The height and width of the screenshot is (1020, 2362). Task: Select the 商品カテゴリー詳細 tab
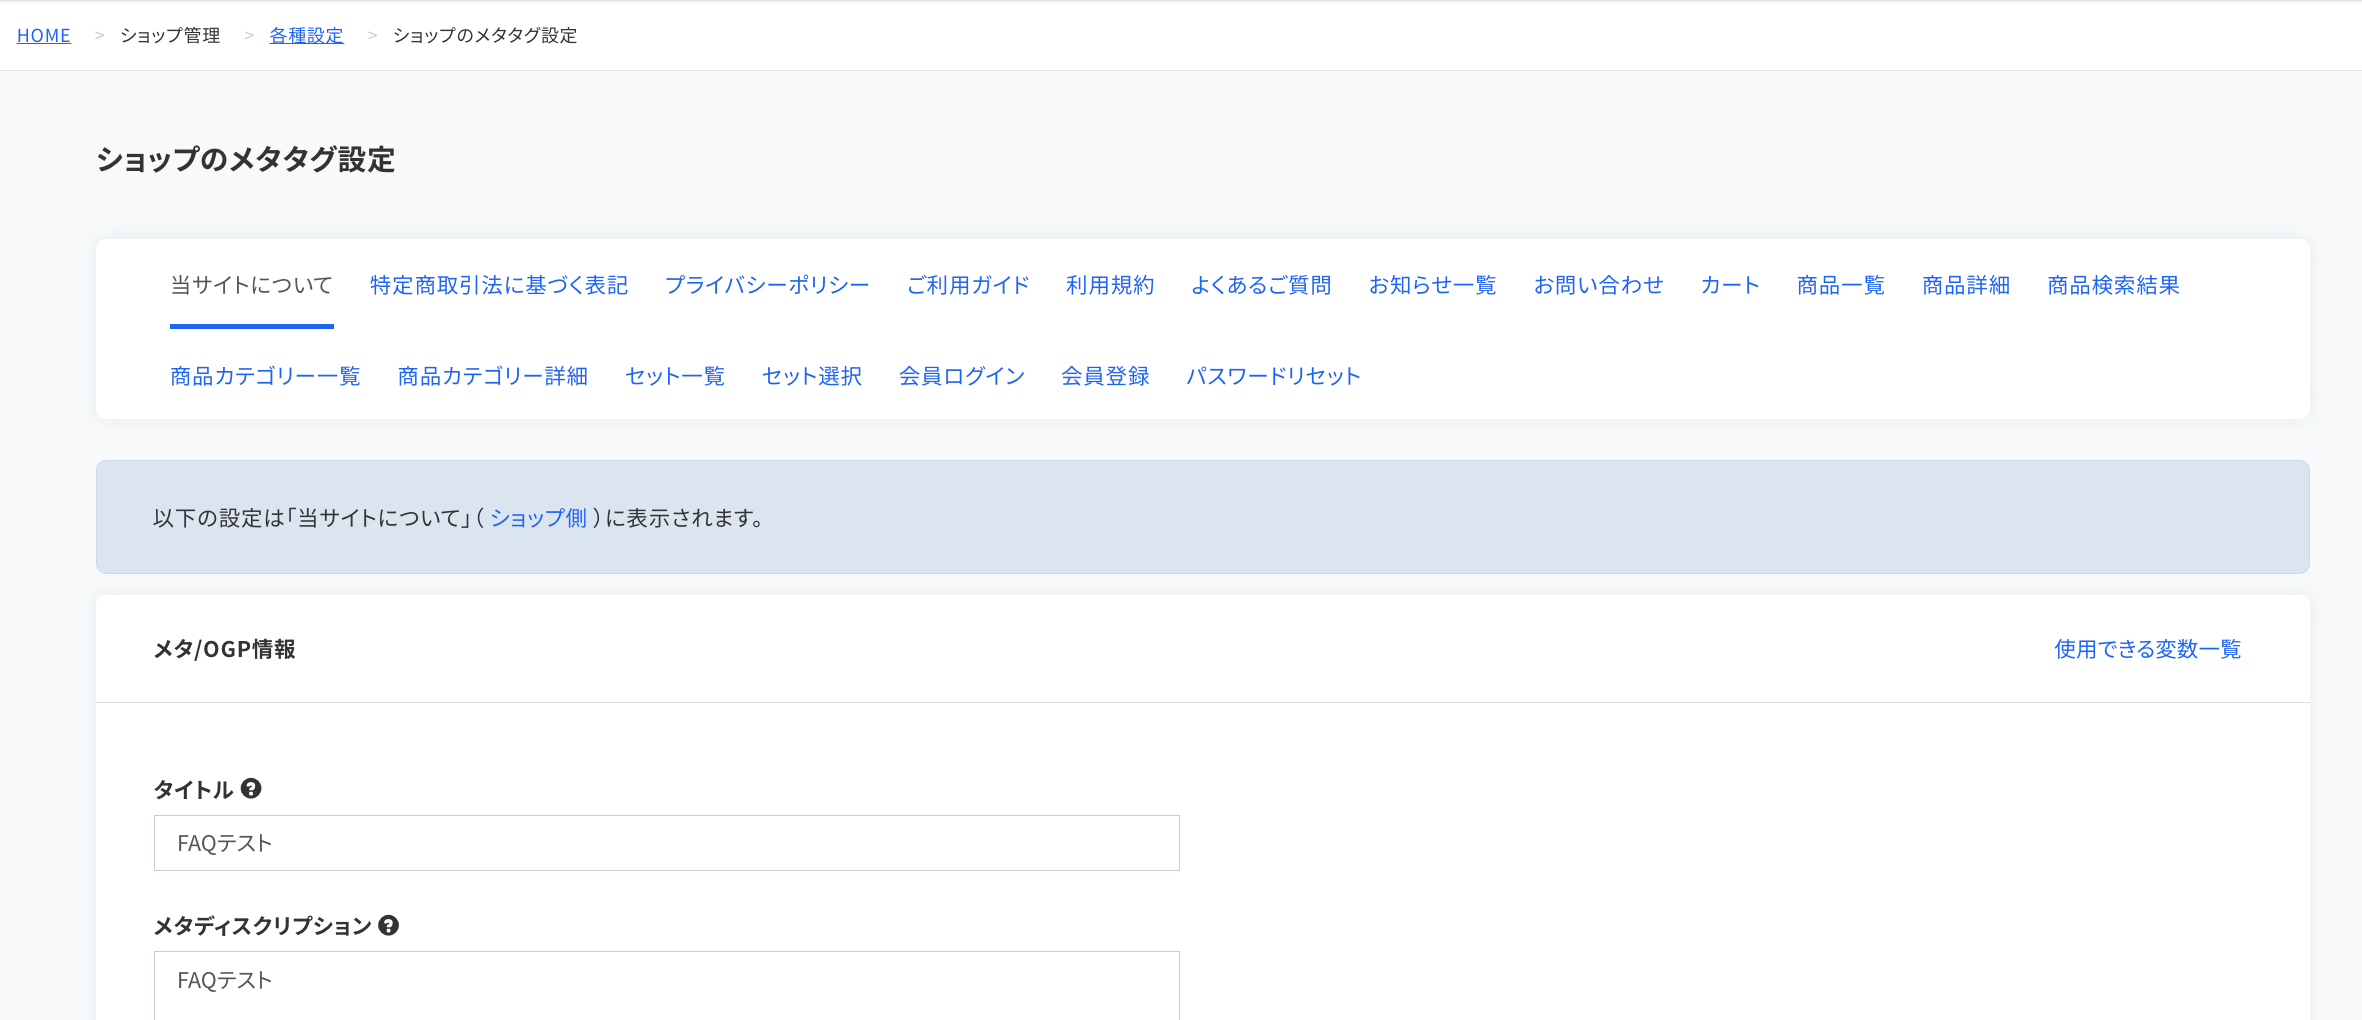pyautogui.click(x=493, y=376)
